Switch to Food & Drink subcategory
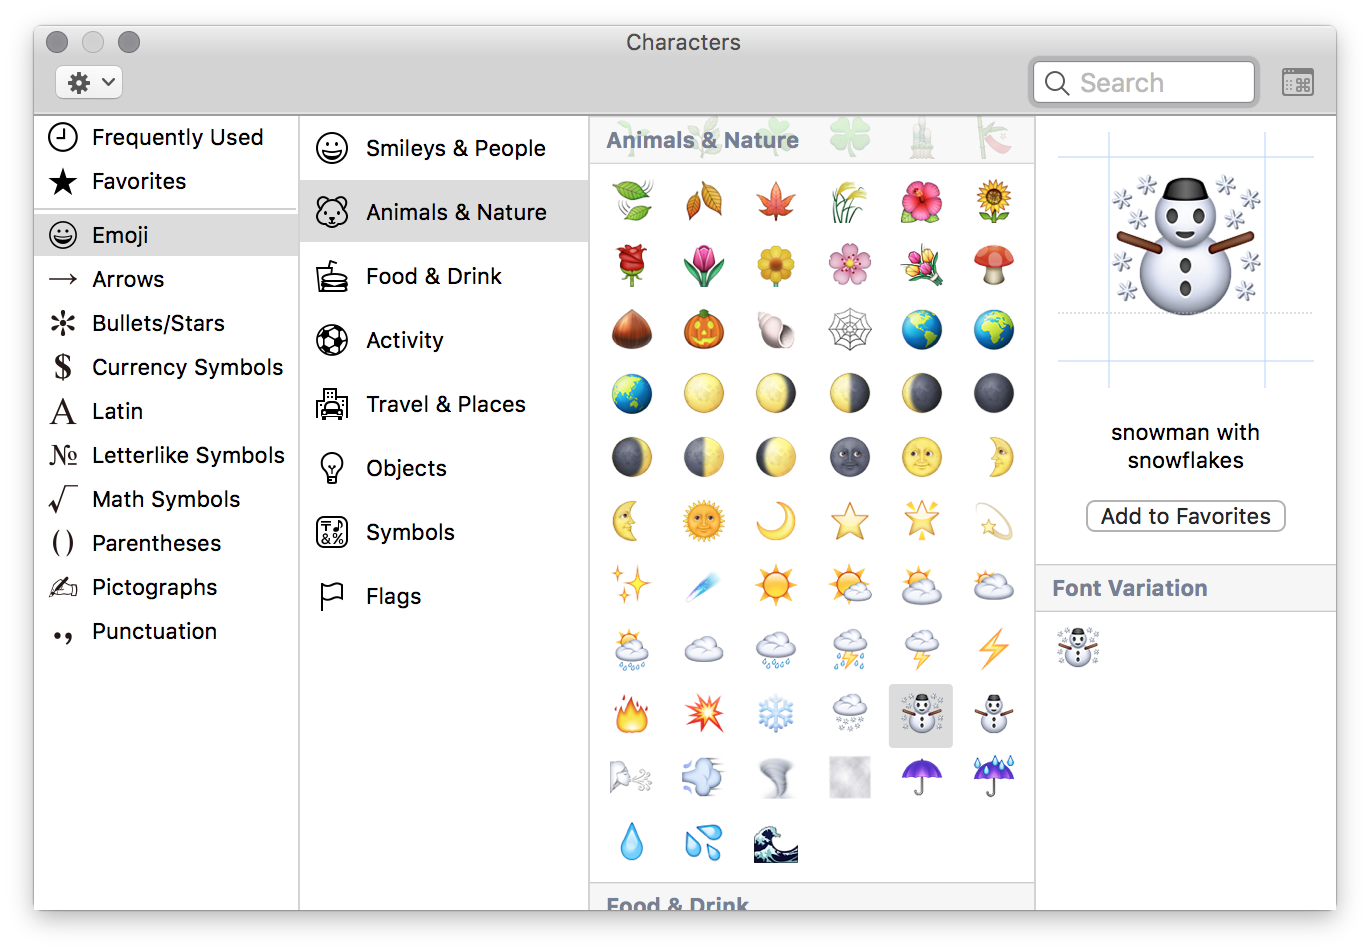This screenshot has height=952, width=1370. (444, 276)
